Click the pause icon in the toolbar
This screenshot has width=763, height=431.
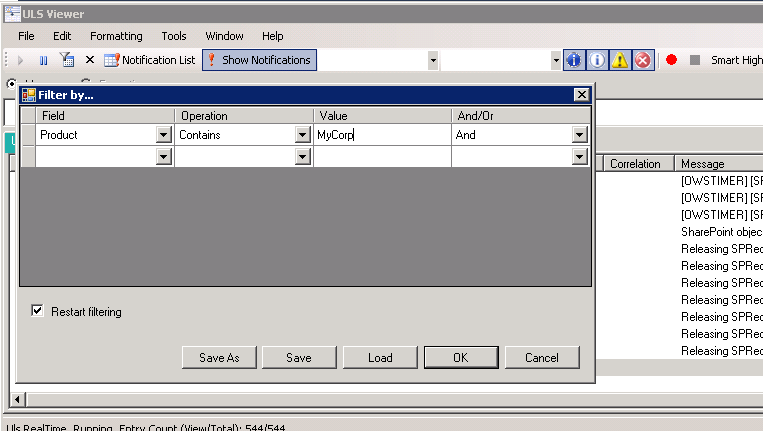click(x=43, y=60)
